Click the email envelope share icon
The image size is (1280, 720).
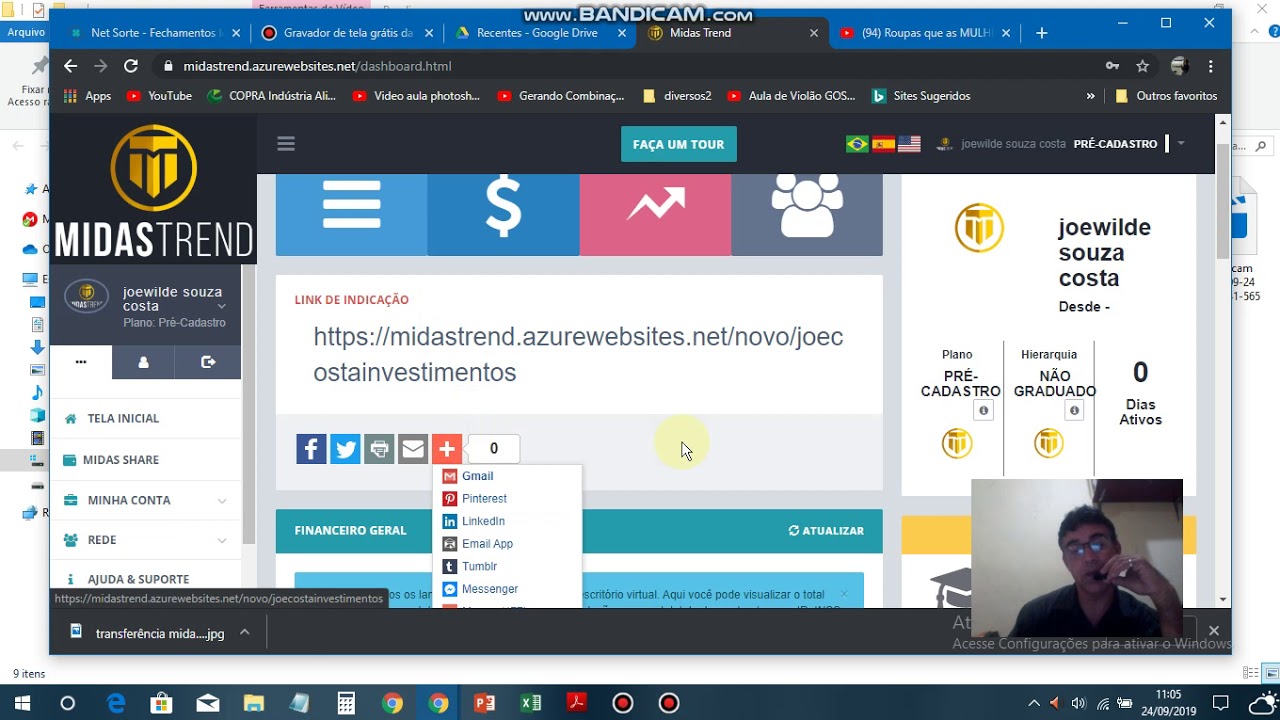pos(413,449)
